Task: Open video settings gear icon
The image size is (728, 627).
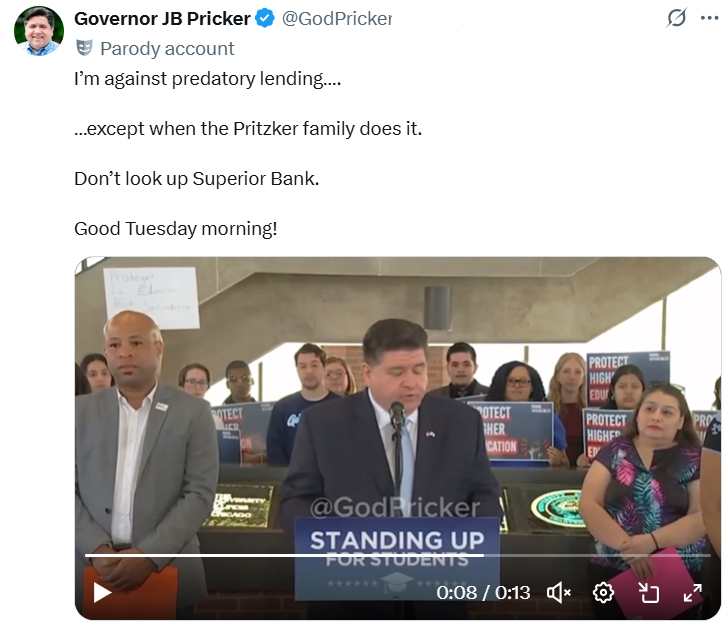Action: click(x=603, y=593)
